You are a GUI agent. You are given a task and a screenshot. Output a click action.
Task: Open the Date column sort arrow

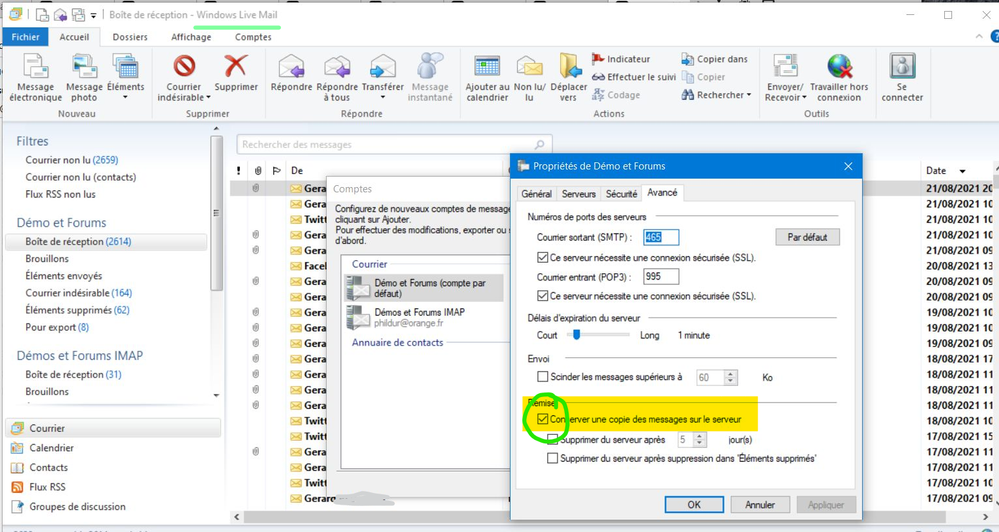point(962,172)
